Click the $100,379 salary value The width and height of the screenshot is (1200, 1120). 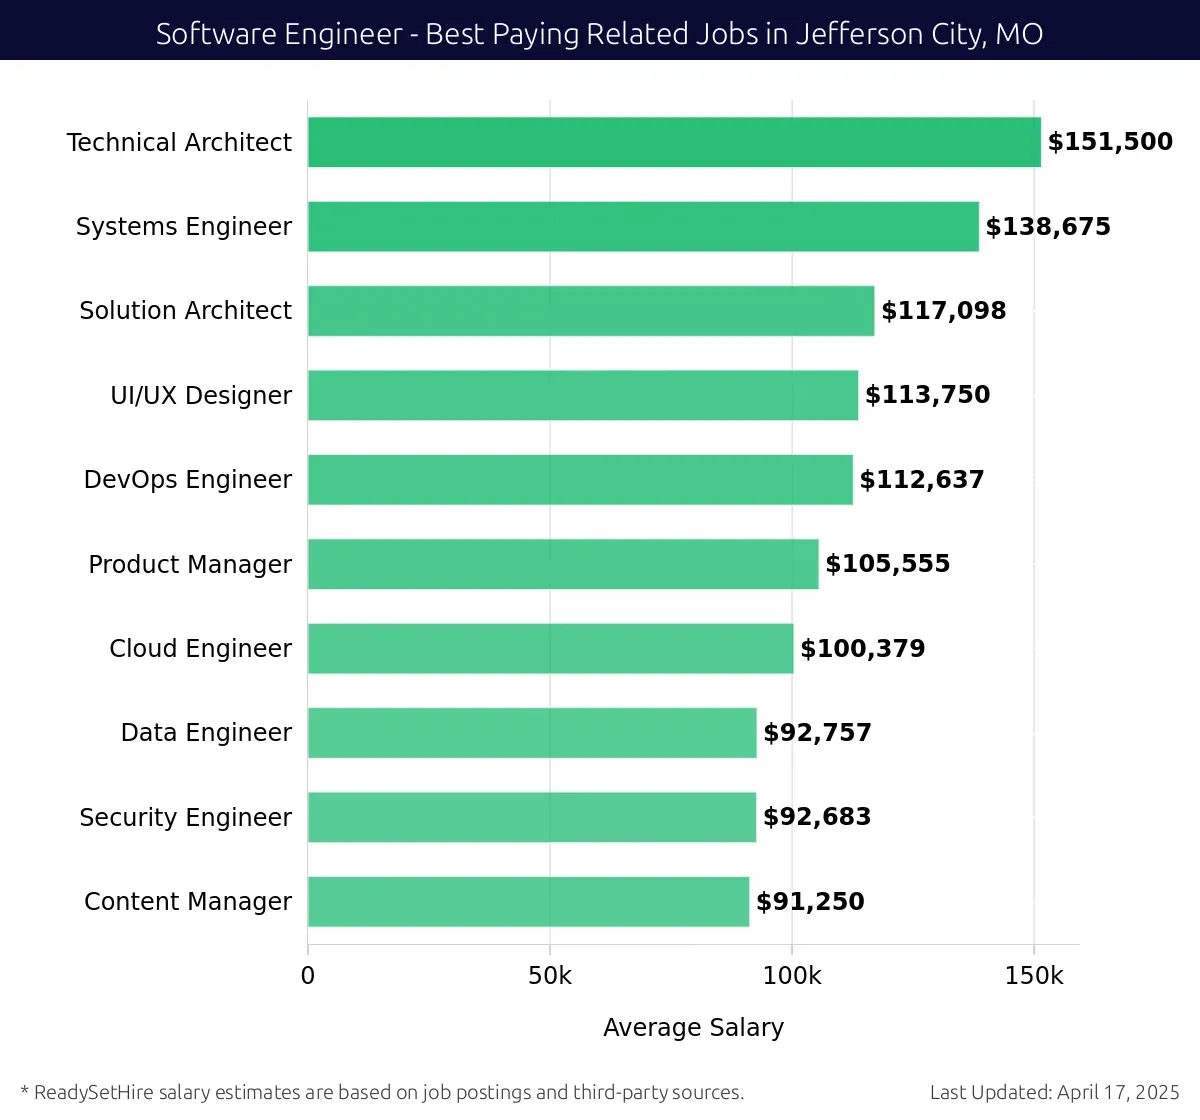863,649
